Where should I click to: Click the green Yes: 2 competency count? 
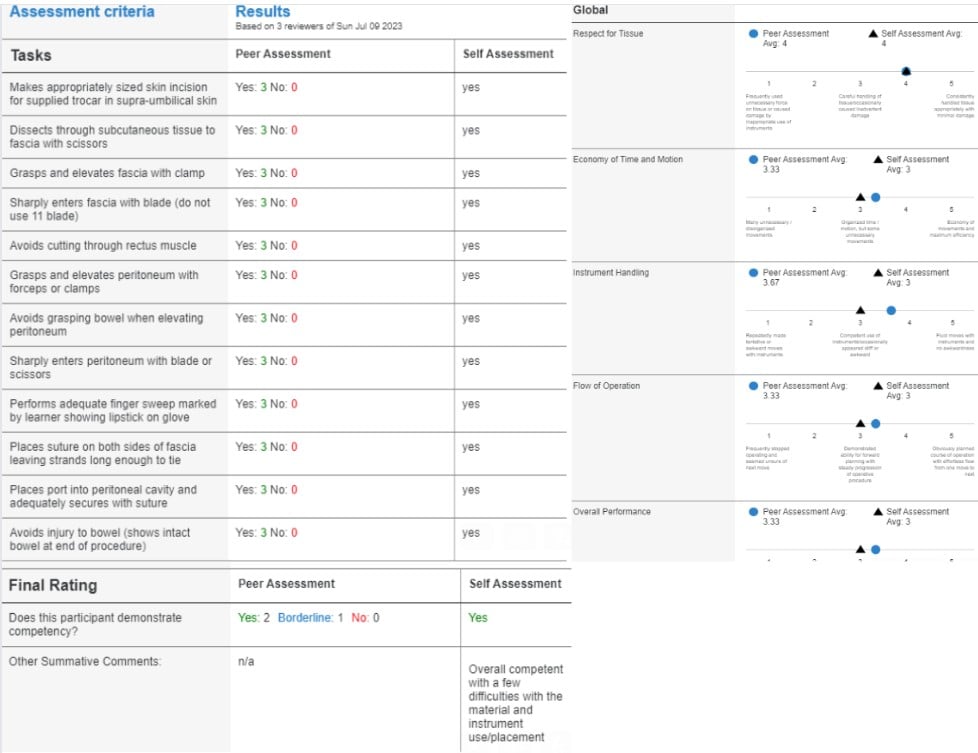(x=254, y=618)
